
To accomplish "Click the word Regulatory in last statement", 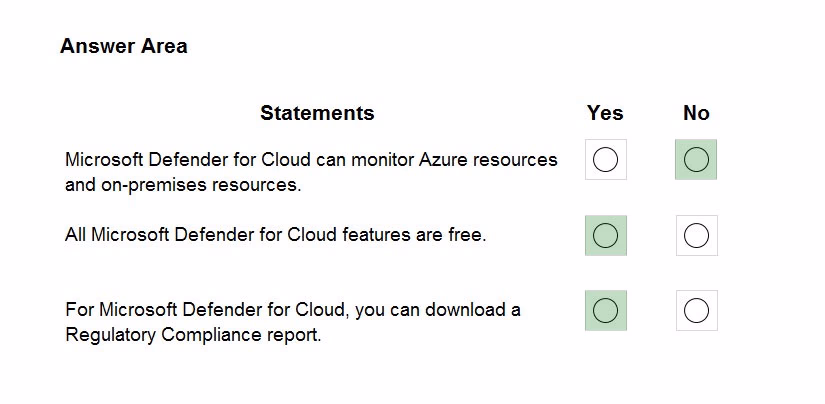I will pyautogui.click(x=110, y=335).
